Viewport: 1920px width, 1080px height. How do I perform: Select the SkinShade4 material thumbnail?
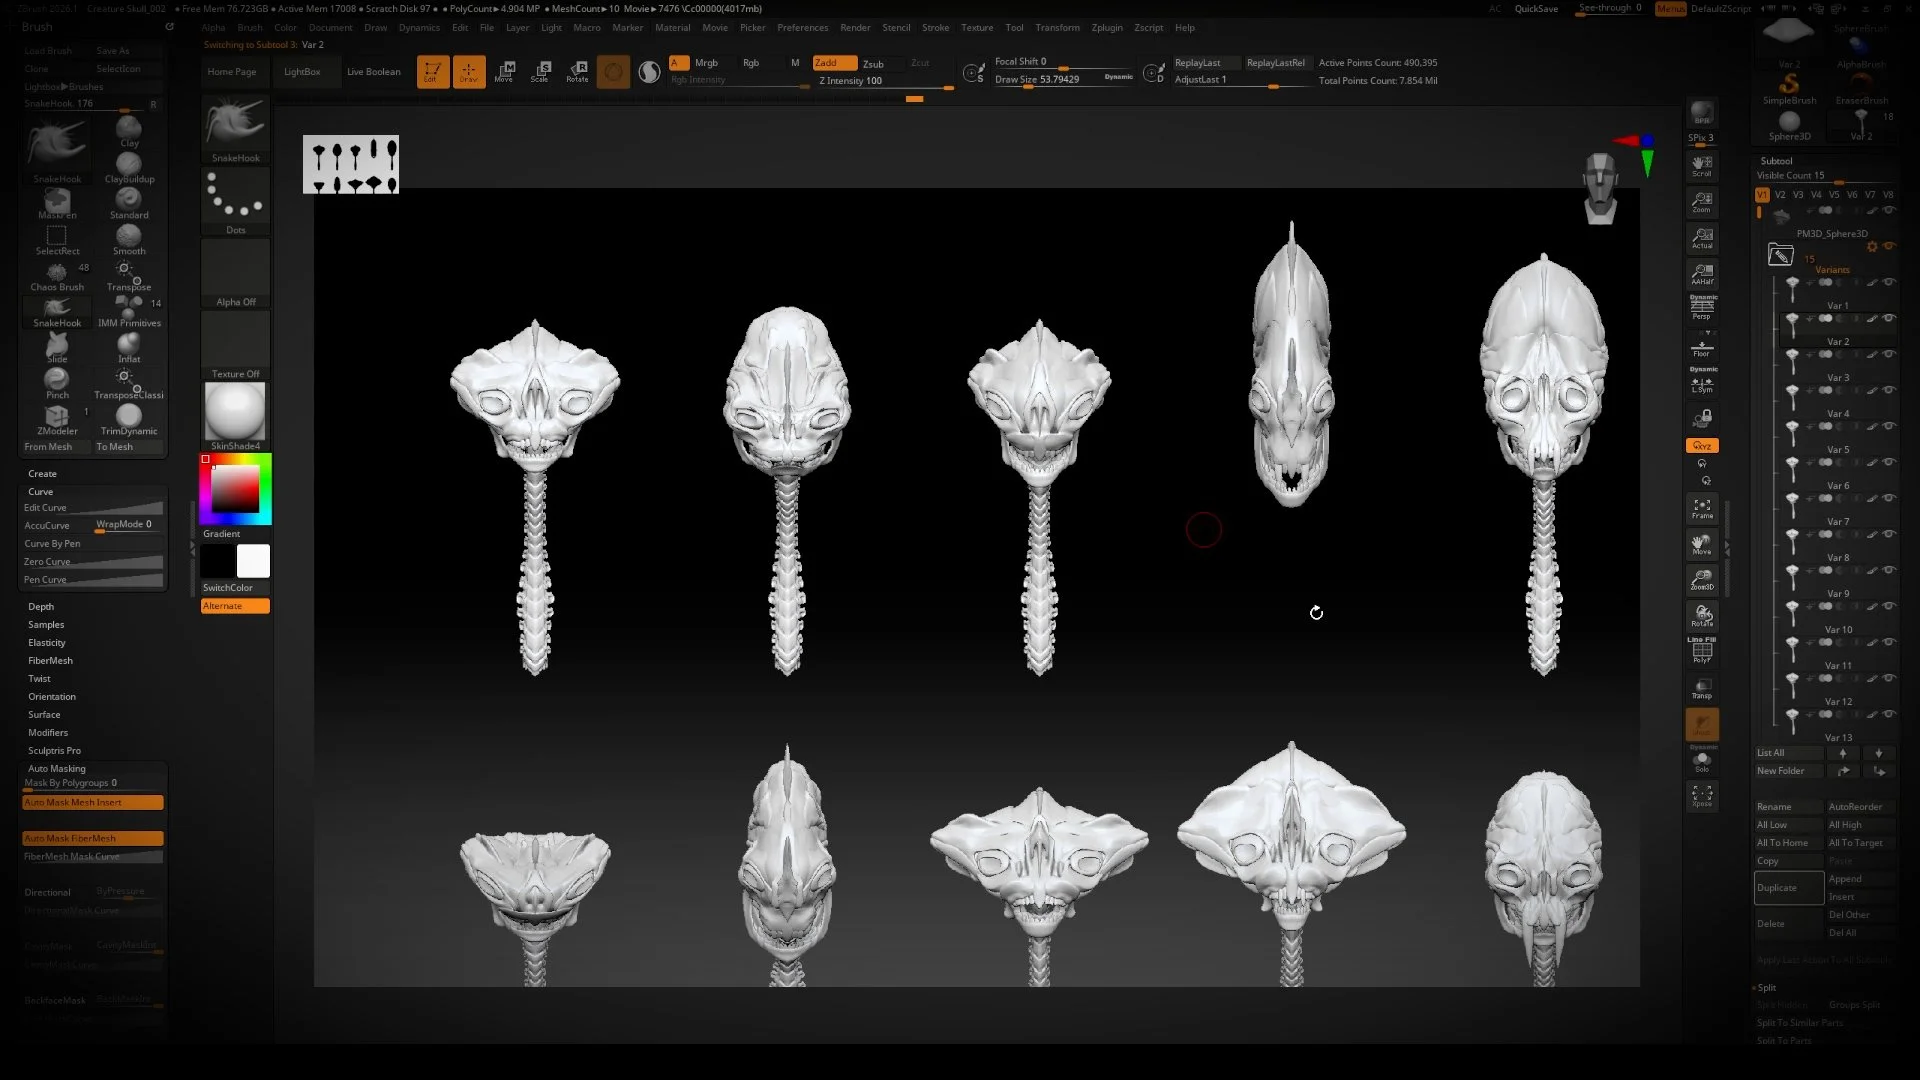point(234,412)
